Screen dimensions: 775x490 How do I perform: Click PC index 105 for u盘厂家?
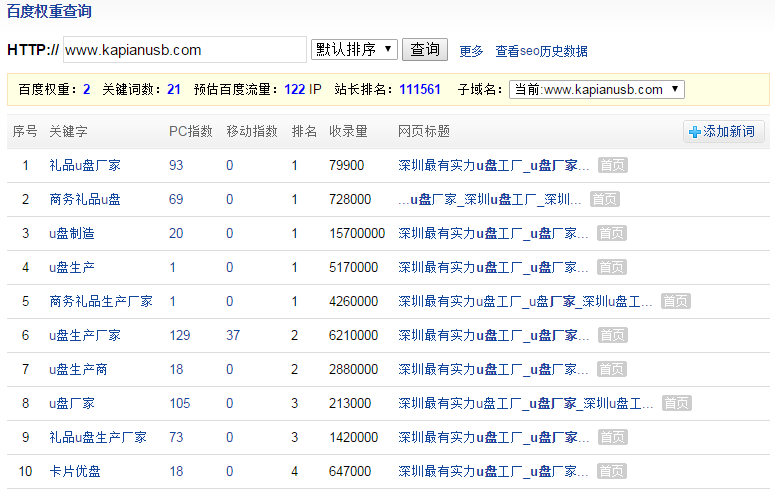180,403
